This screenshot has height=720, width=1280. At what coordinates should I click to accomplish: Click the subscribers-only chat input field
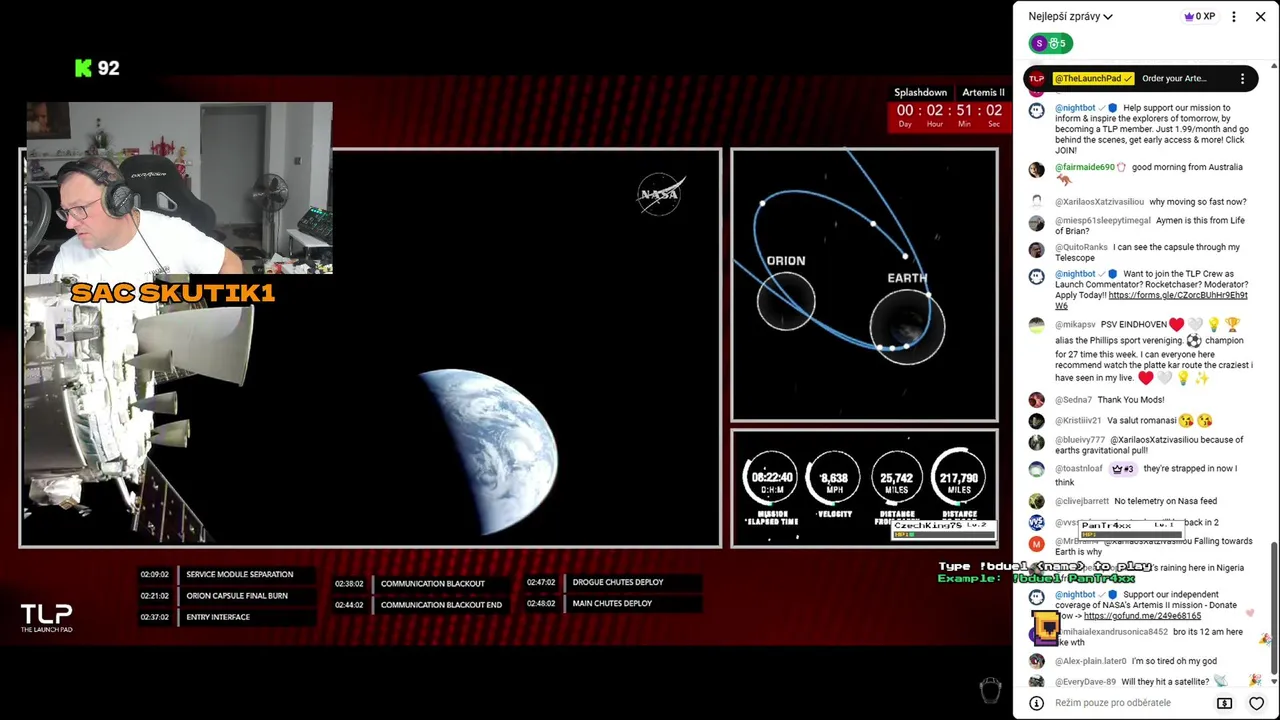1130,703
